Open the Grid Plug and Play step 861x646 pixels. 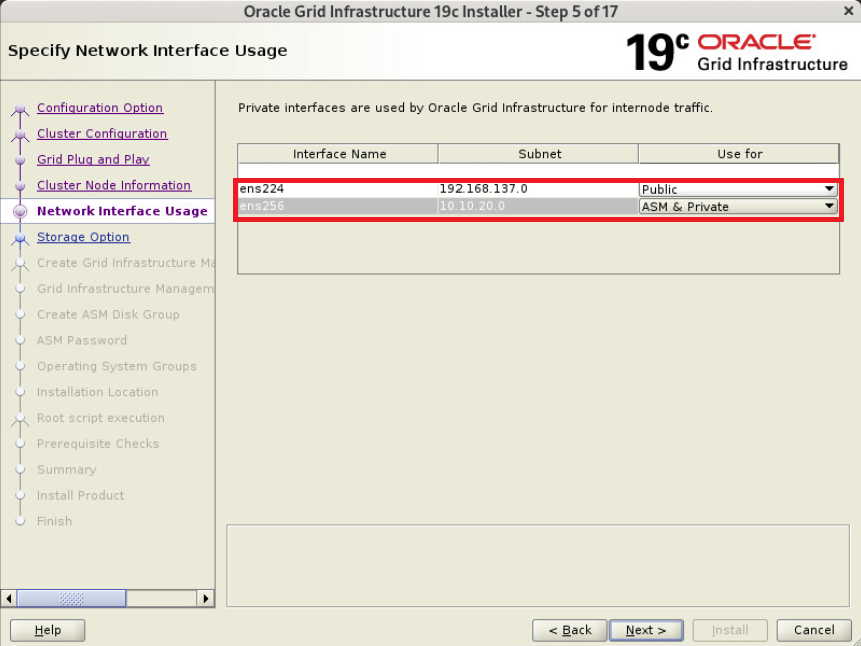coord(93,159)
